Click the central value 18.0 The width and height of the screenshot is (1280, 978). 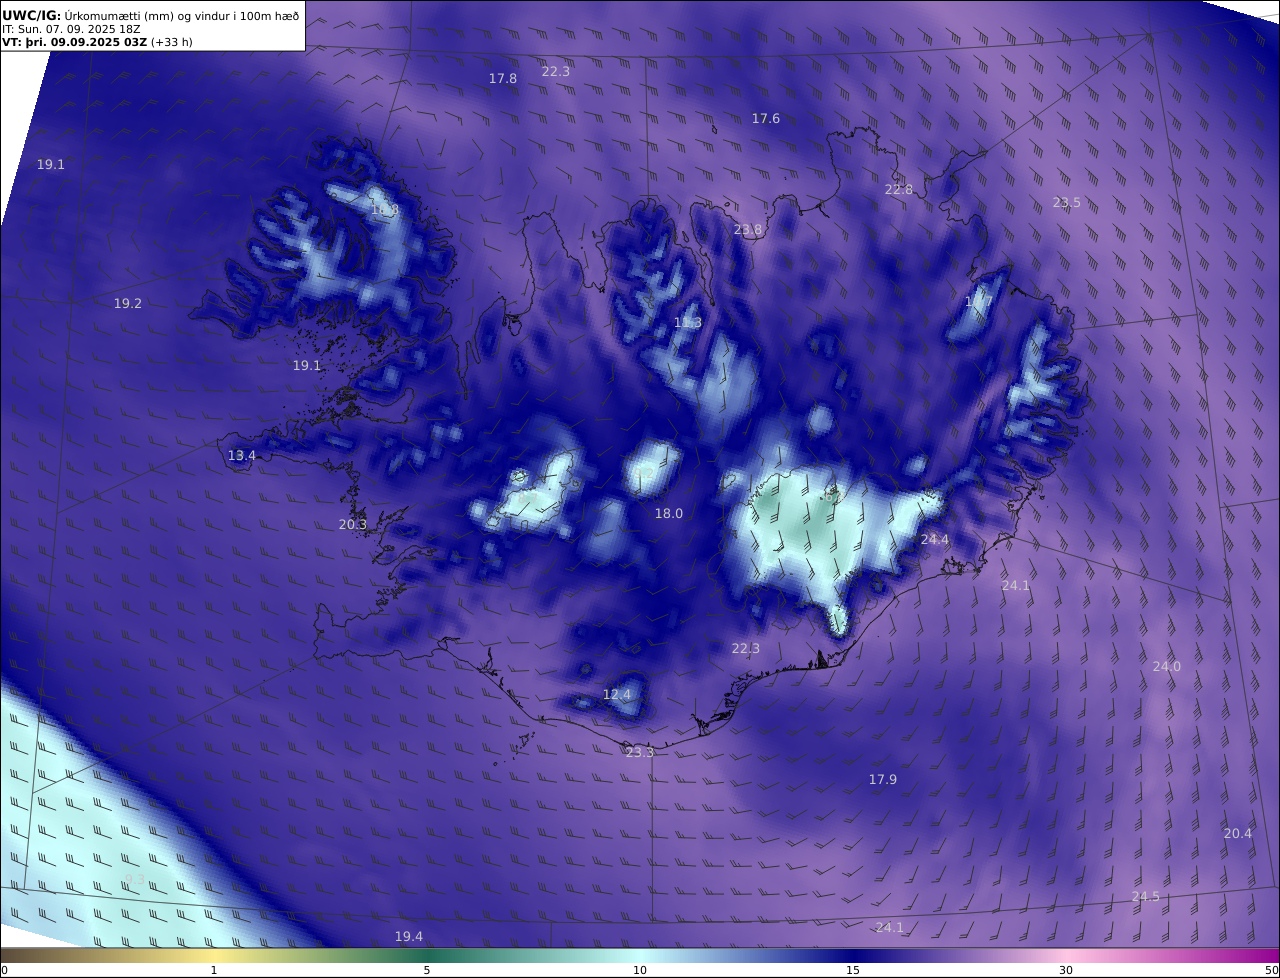pyautogui.click(x=669, y=513)
